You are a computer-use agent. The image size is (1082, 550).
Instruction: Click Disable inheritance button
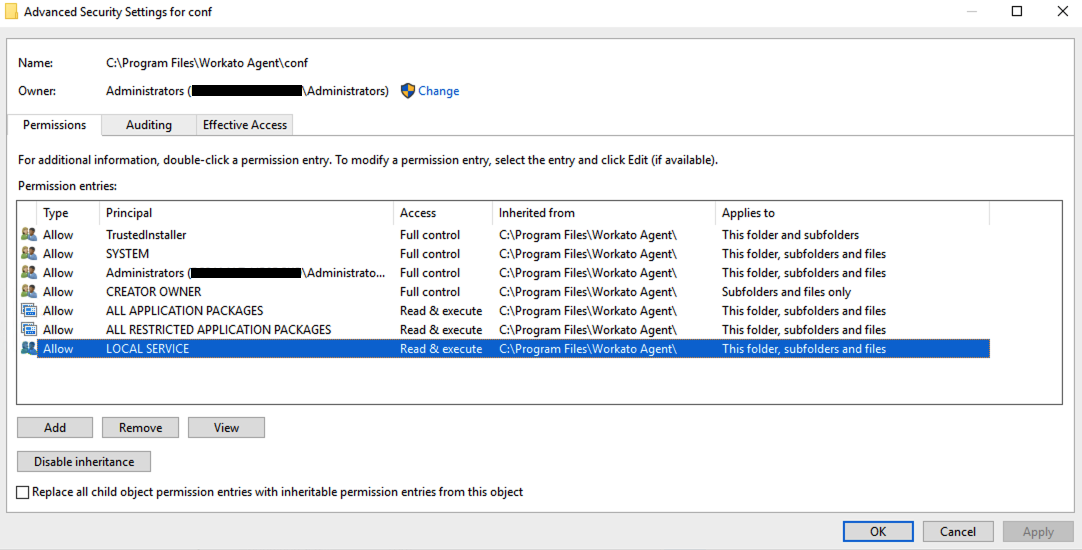click(84, 462)
